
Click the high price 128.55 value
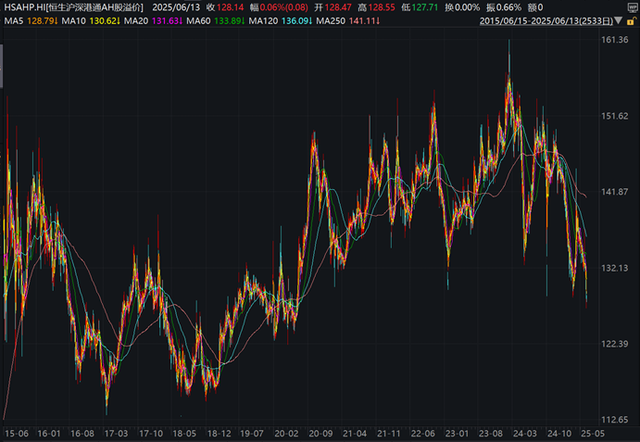click(x=382, y=7)
